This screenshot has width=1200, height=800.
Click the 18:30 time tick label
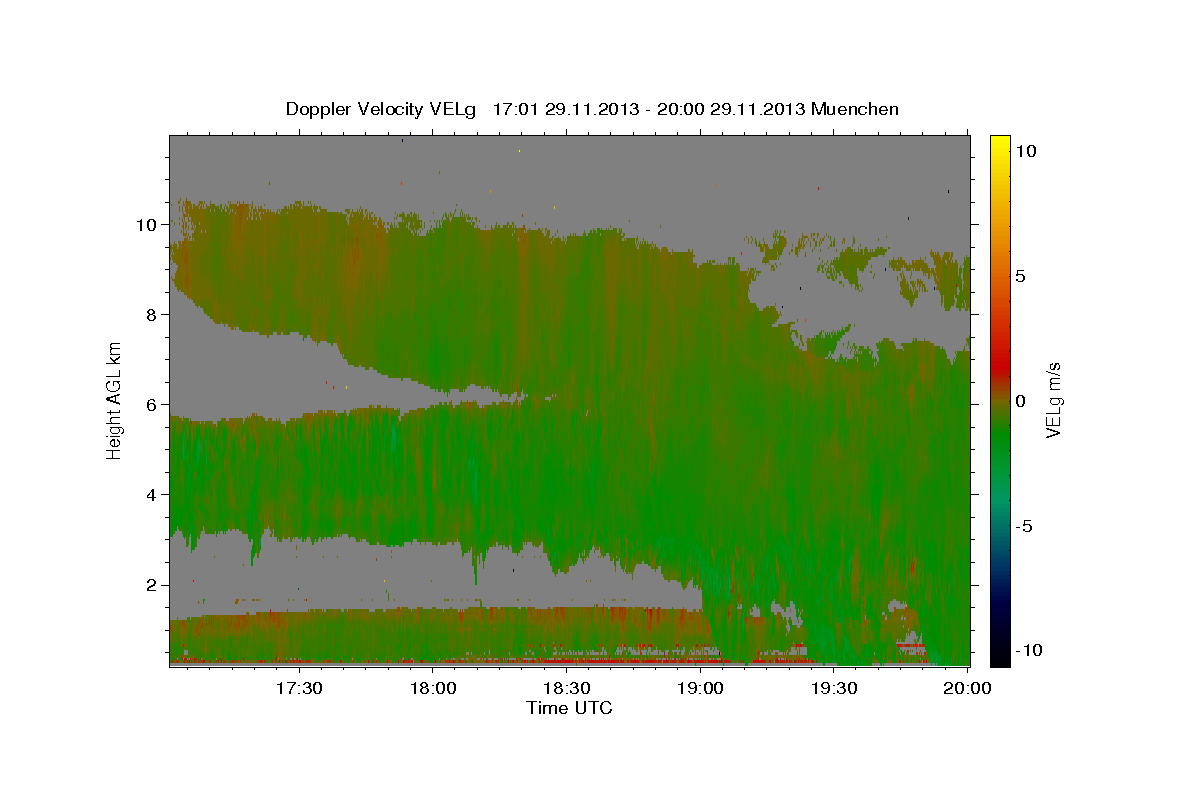click(x=566, y=688)
